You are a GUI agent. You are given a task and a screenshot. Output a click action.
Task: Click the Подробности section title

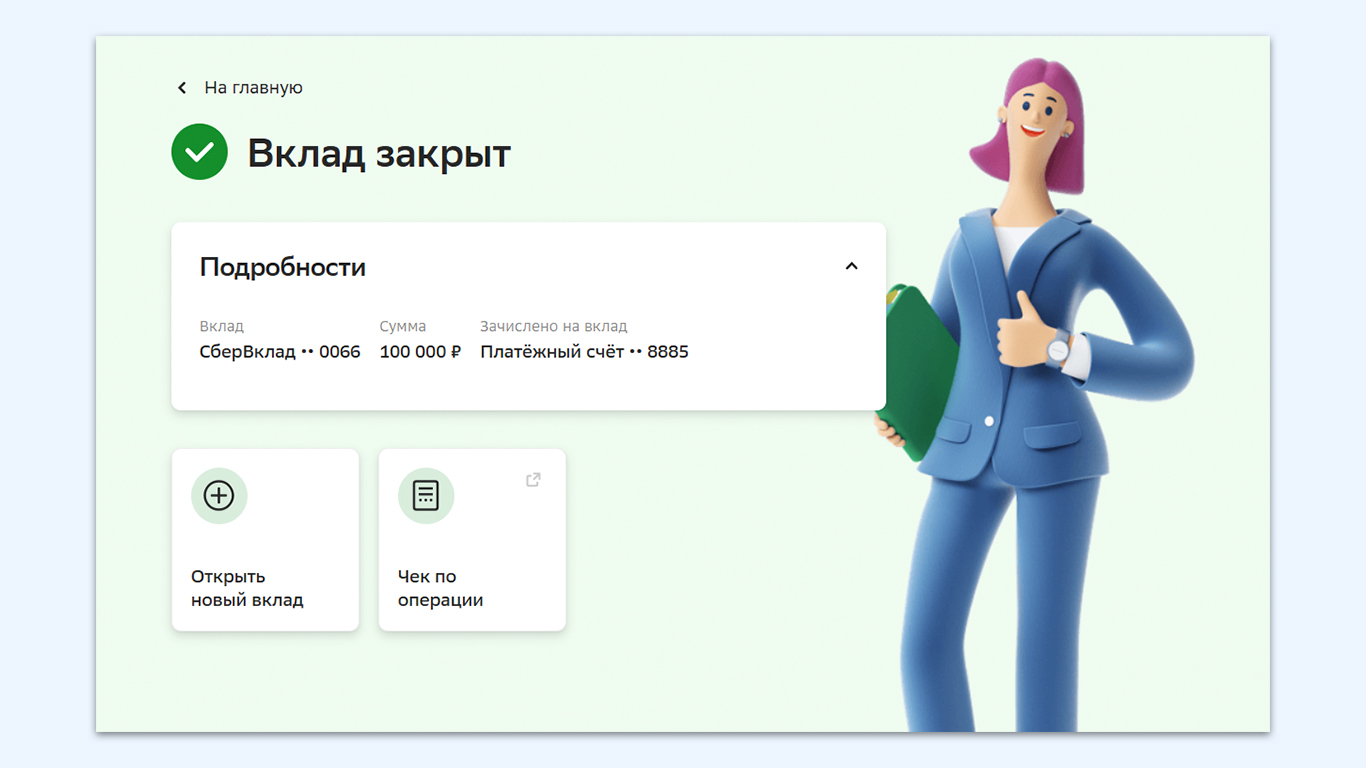click(x=283, y=267)
